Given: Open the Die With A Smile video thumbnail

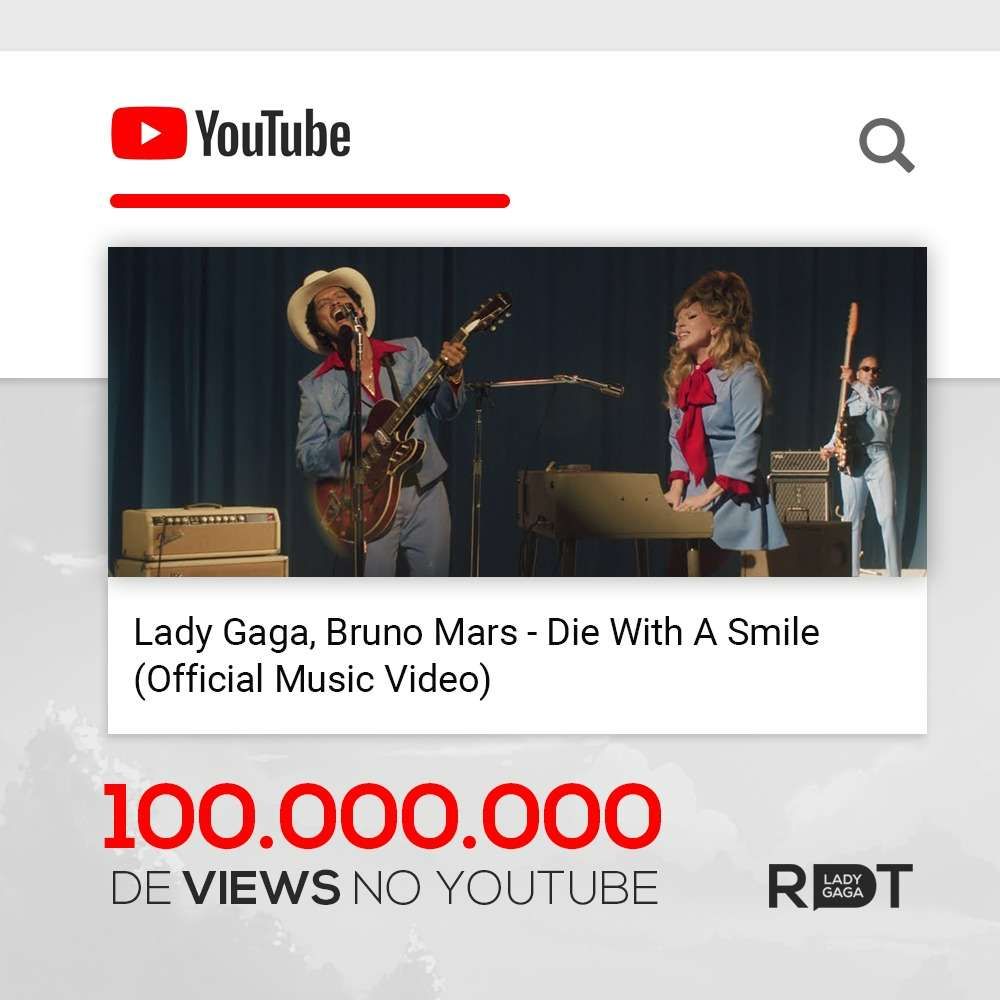Looking at the screenshot, I should pyautogui.click(x=517, y=411).
